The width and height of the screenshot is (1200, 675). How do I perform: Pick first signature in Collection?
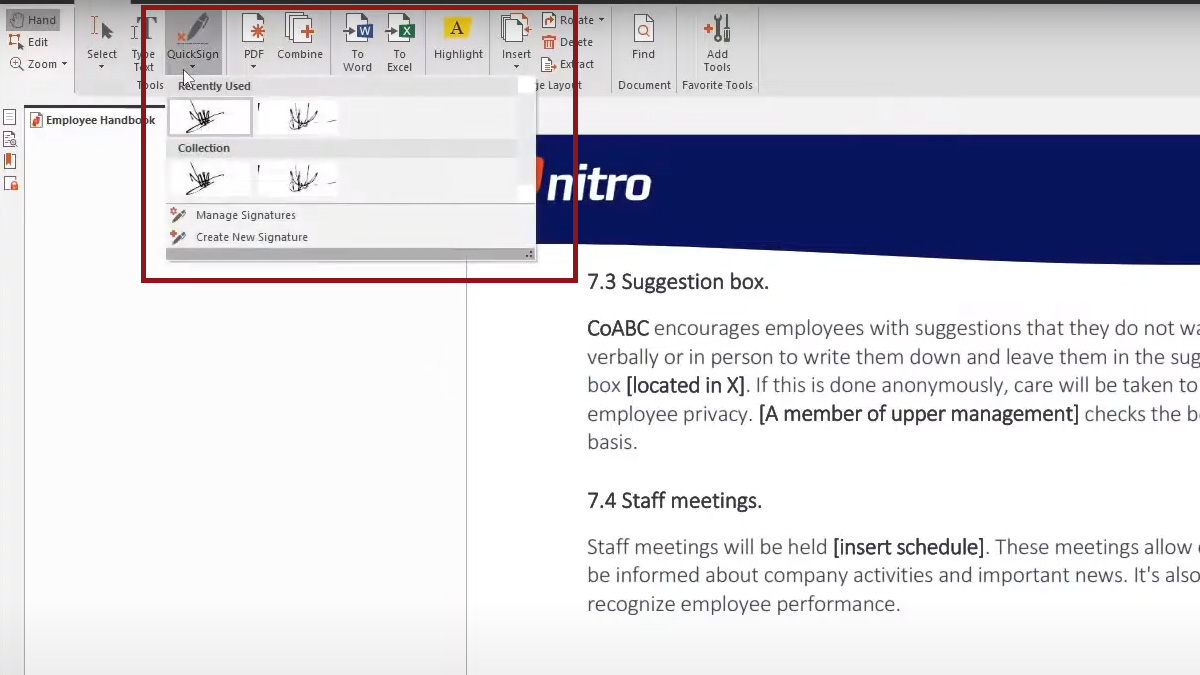coord(210,179)
